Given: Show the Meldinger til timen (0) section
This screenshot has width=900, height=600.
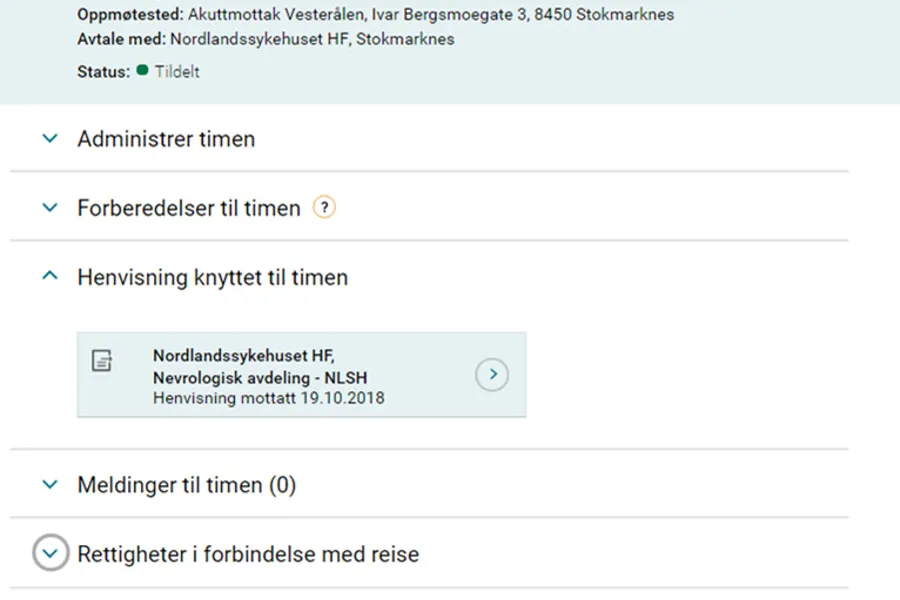Looking at the screenshot, I should 187,485.
